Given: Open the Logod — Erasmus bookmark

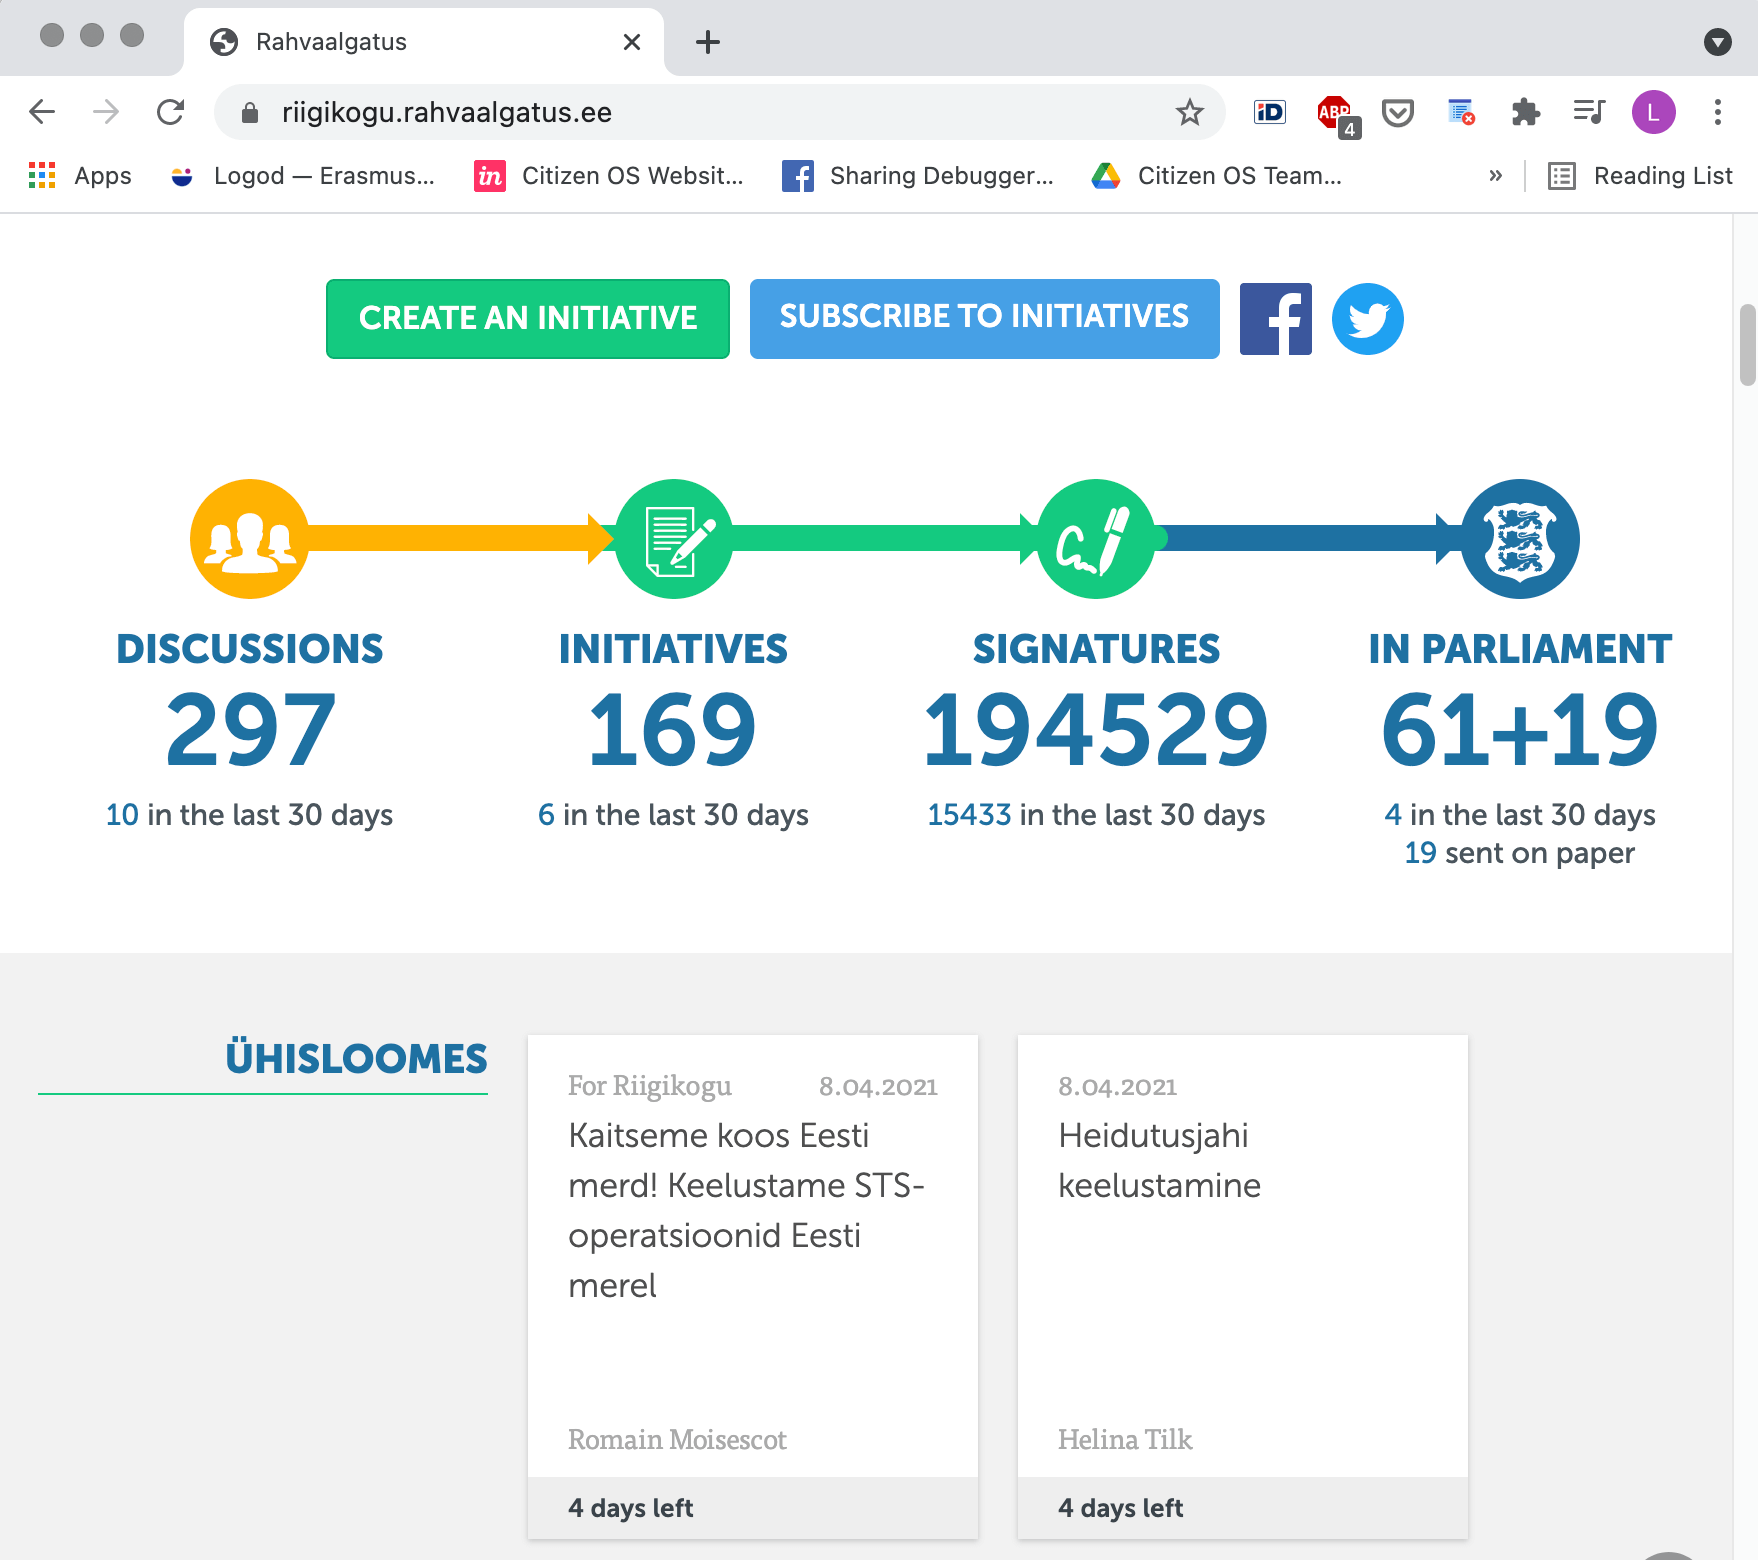Looking at the screenshot, I should [303, 176].
